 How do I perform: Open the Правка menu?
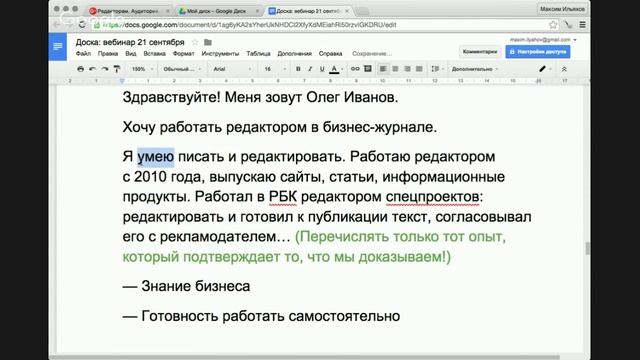[108, 53]
